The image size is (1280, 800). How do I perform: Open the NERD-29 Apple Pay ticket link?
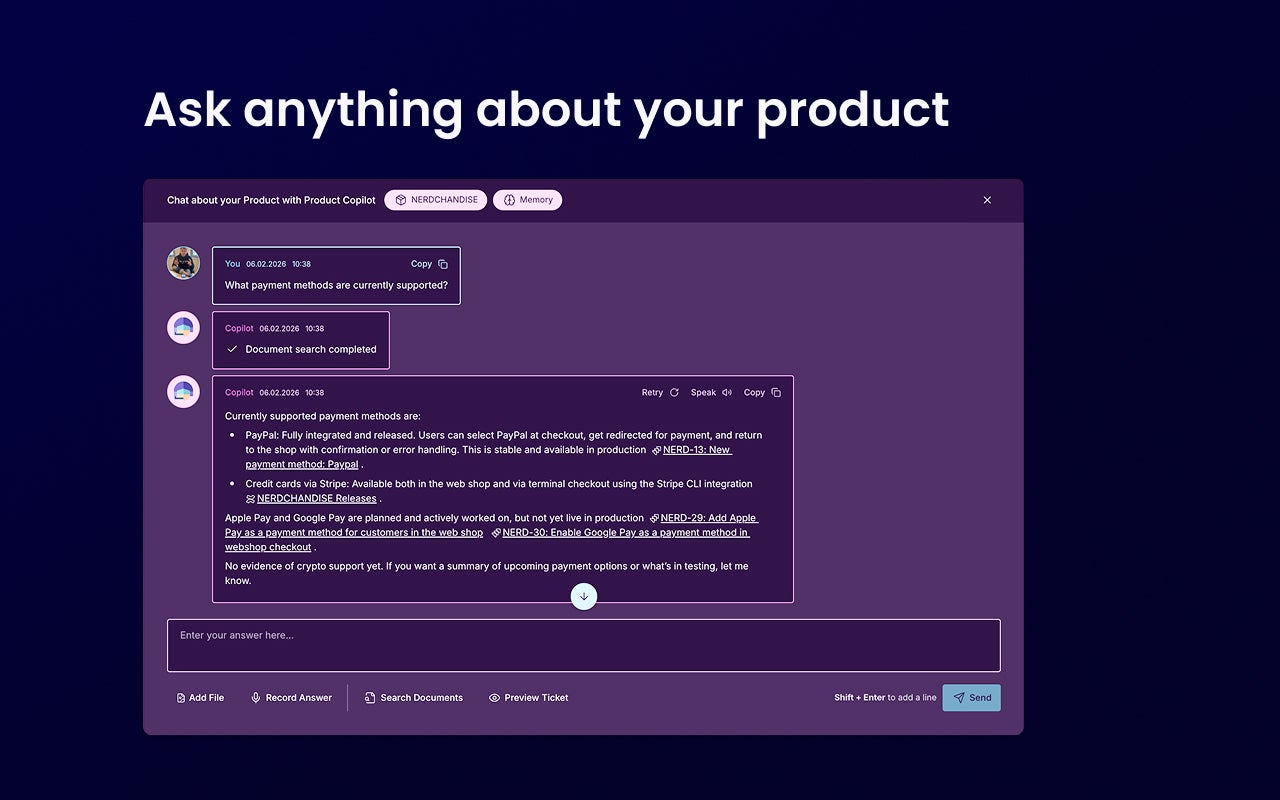(707, 518)
